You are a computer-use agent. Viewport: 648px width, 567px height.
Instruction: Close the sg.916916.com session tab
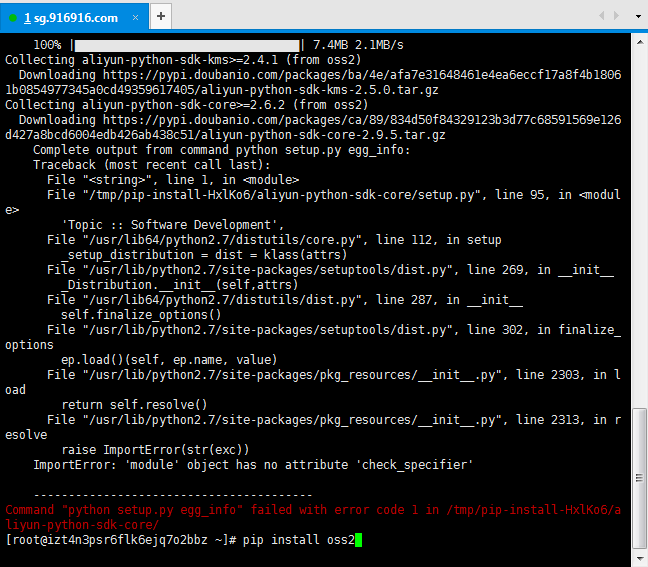[135, 18]
